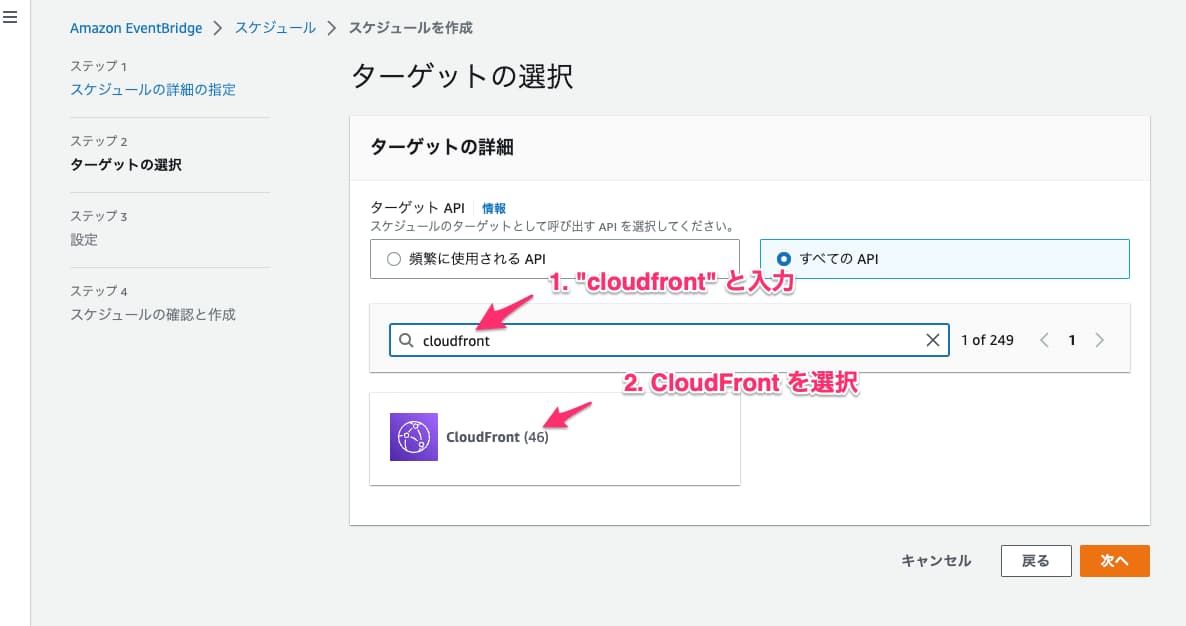This screenshot has width=1186, height=626.
Task: Go to next results page arrow
Action: pyautogui.click(x=1100, y=340)
